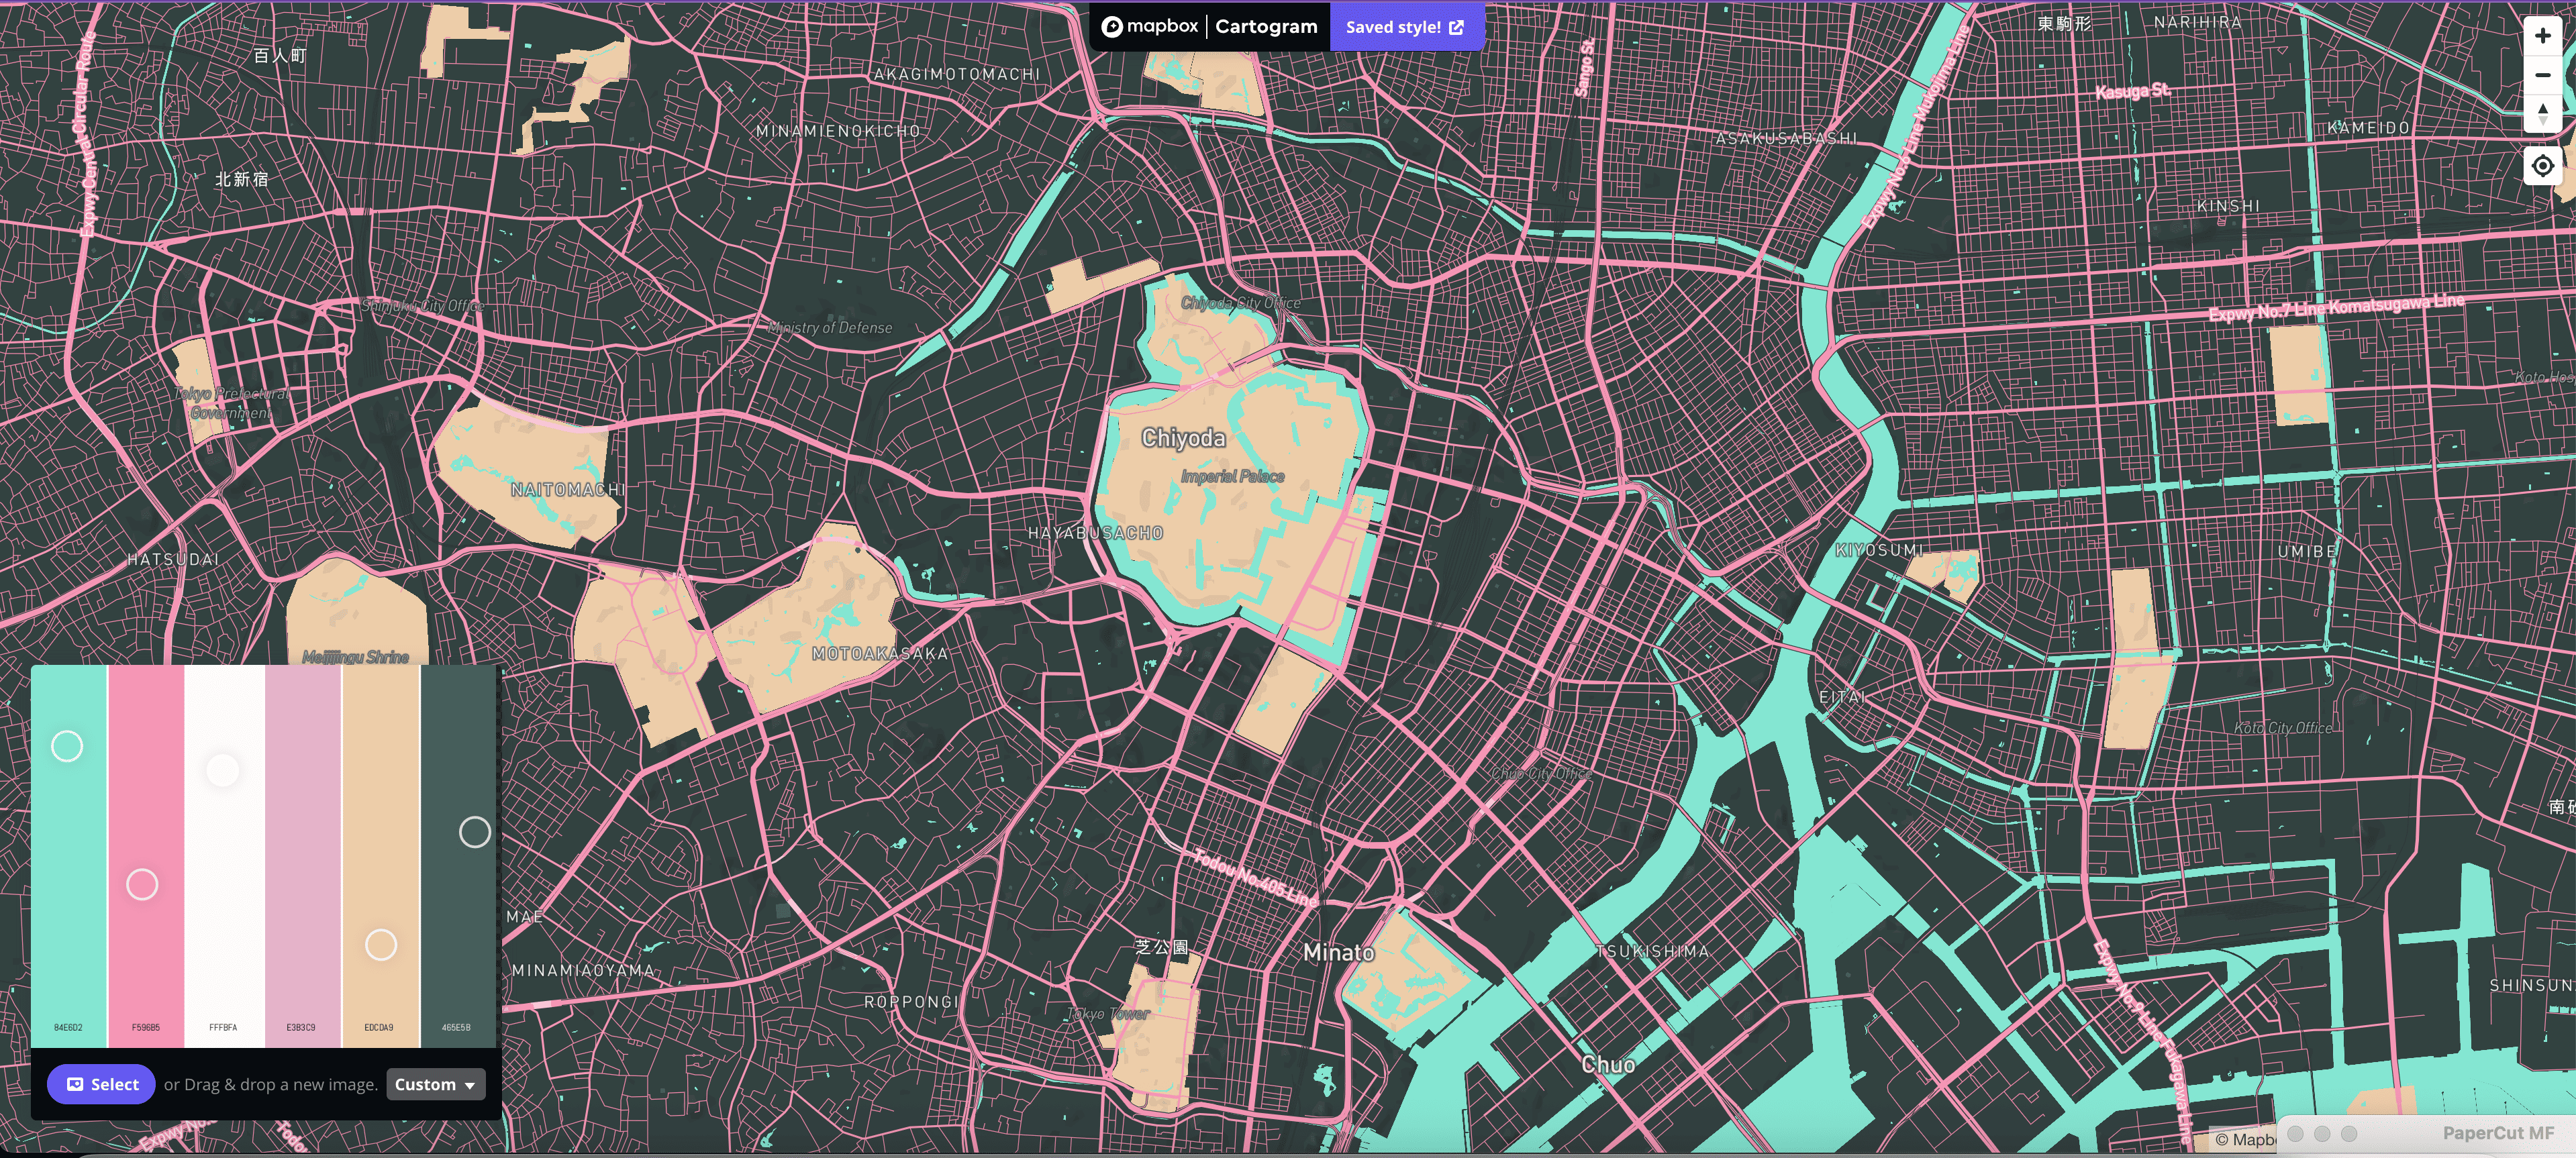Select the pink F596B5 color swatch
The width and height of the screenshot is (2576, 1158).
[146, 850]
